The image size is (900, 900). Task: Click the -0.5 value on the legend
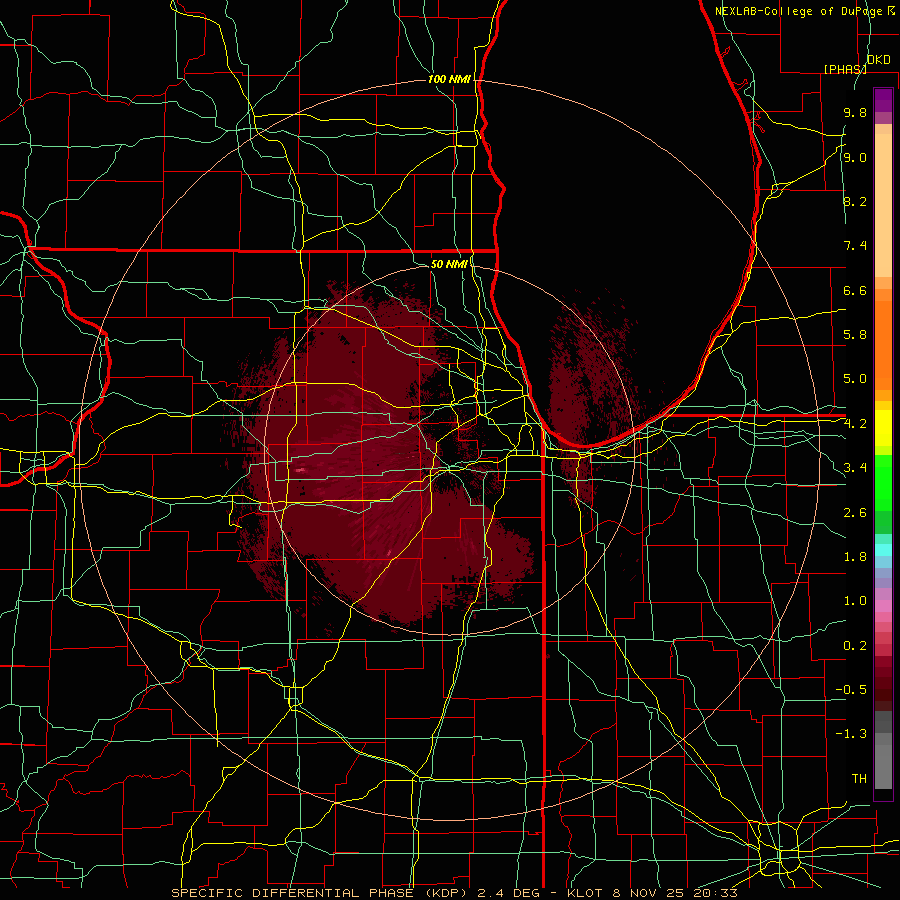[851, 690]
